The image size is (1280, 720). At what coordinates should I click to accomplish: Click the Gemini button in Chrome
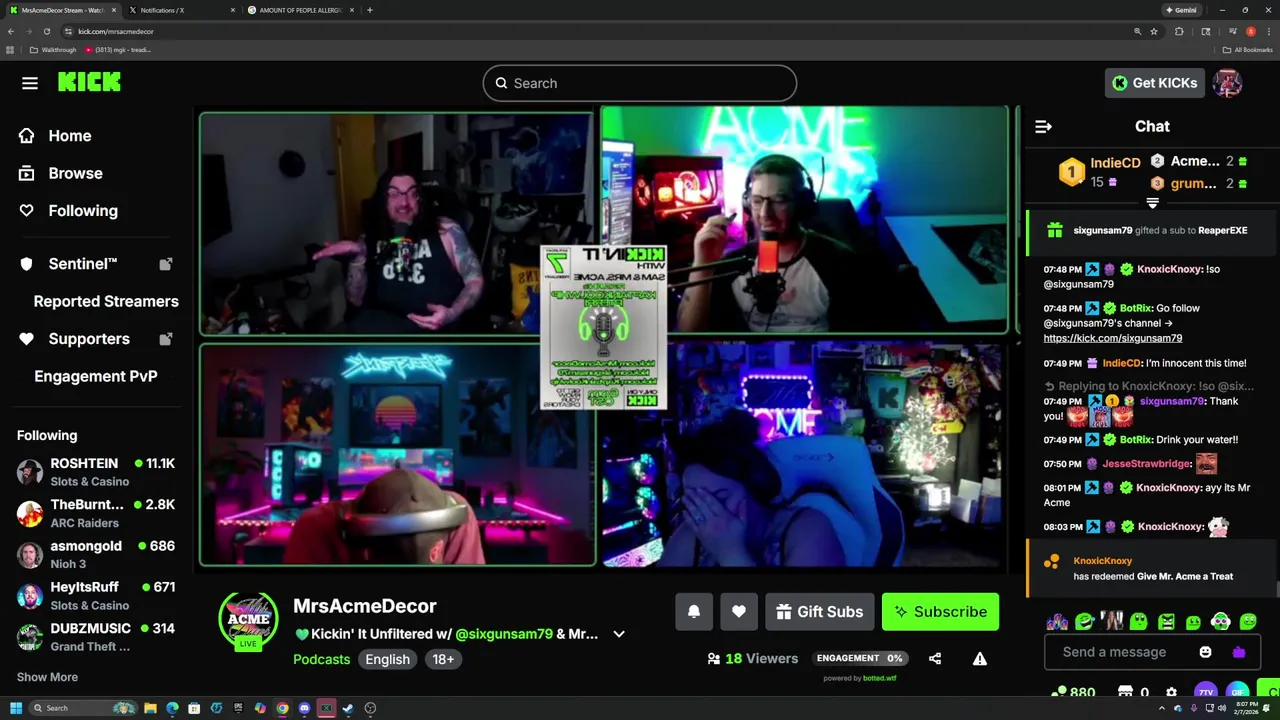click(1180, 10)
